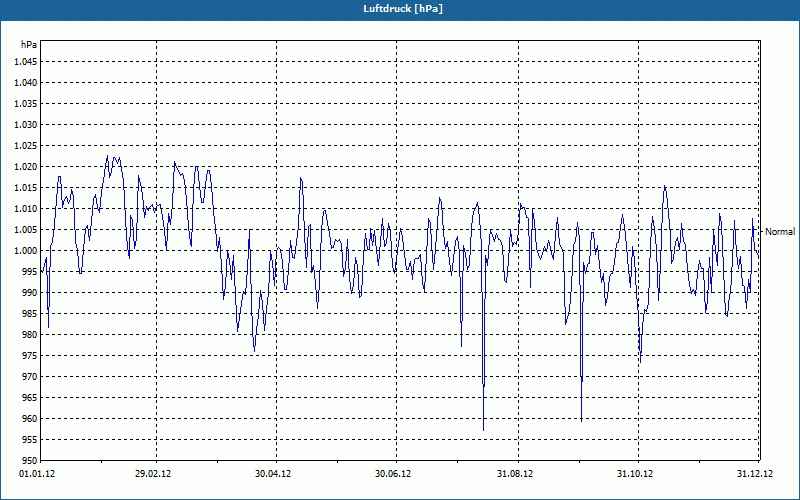Select the 1.035 y-axis value
This screenshot has height=500, width=800.
[x=26, y=104]
